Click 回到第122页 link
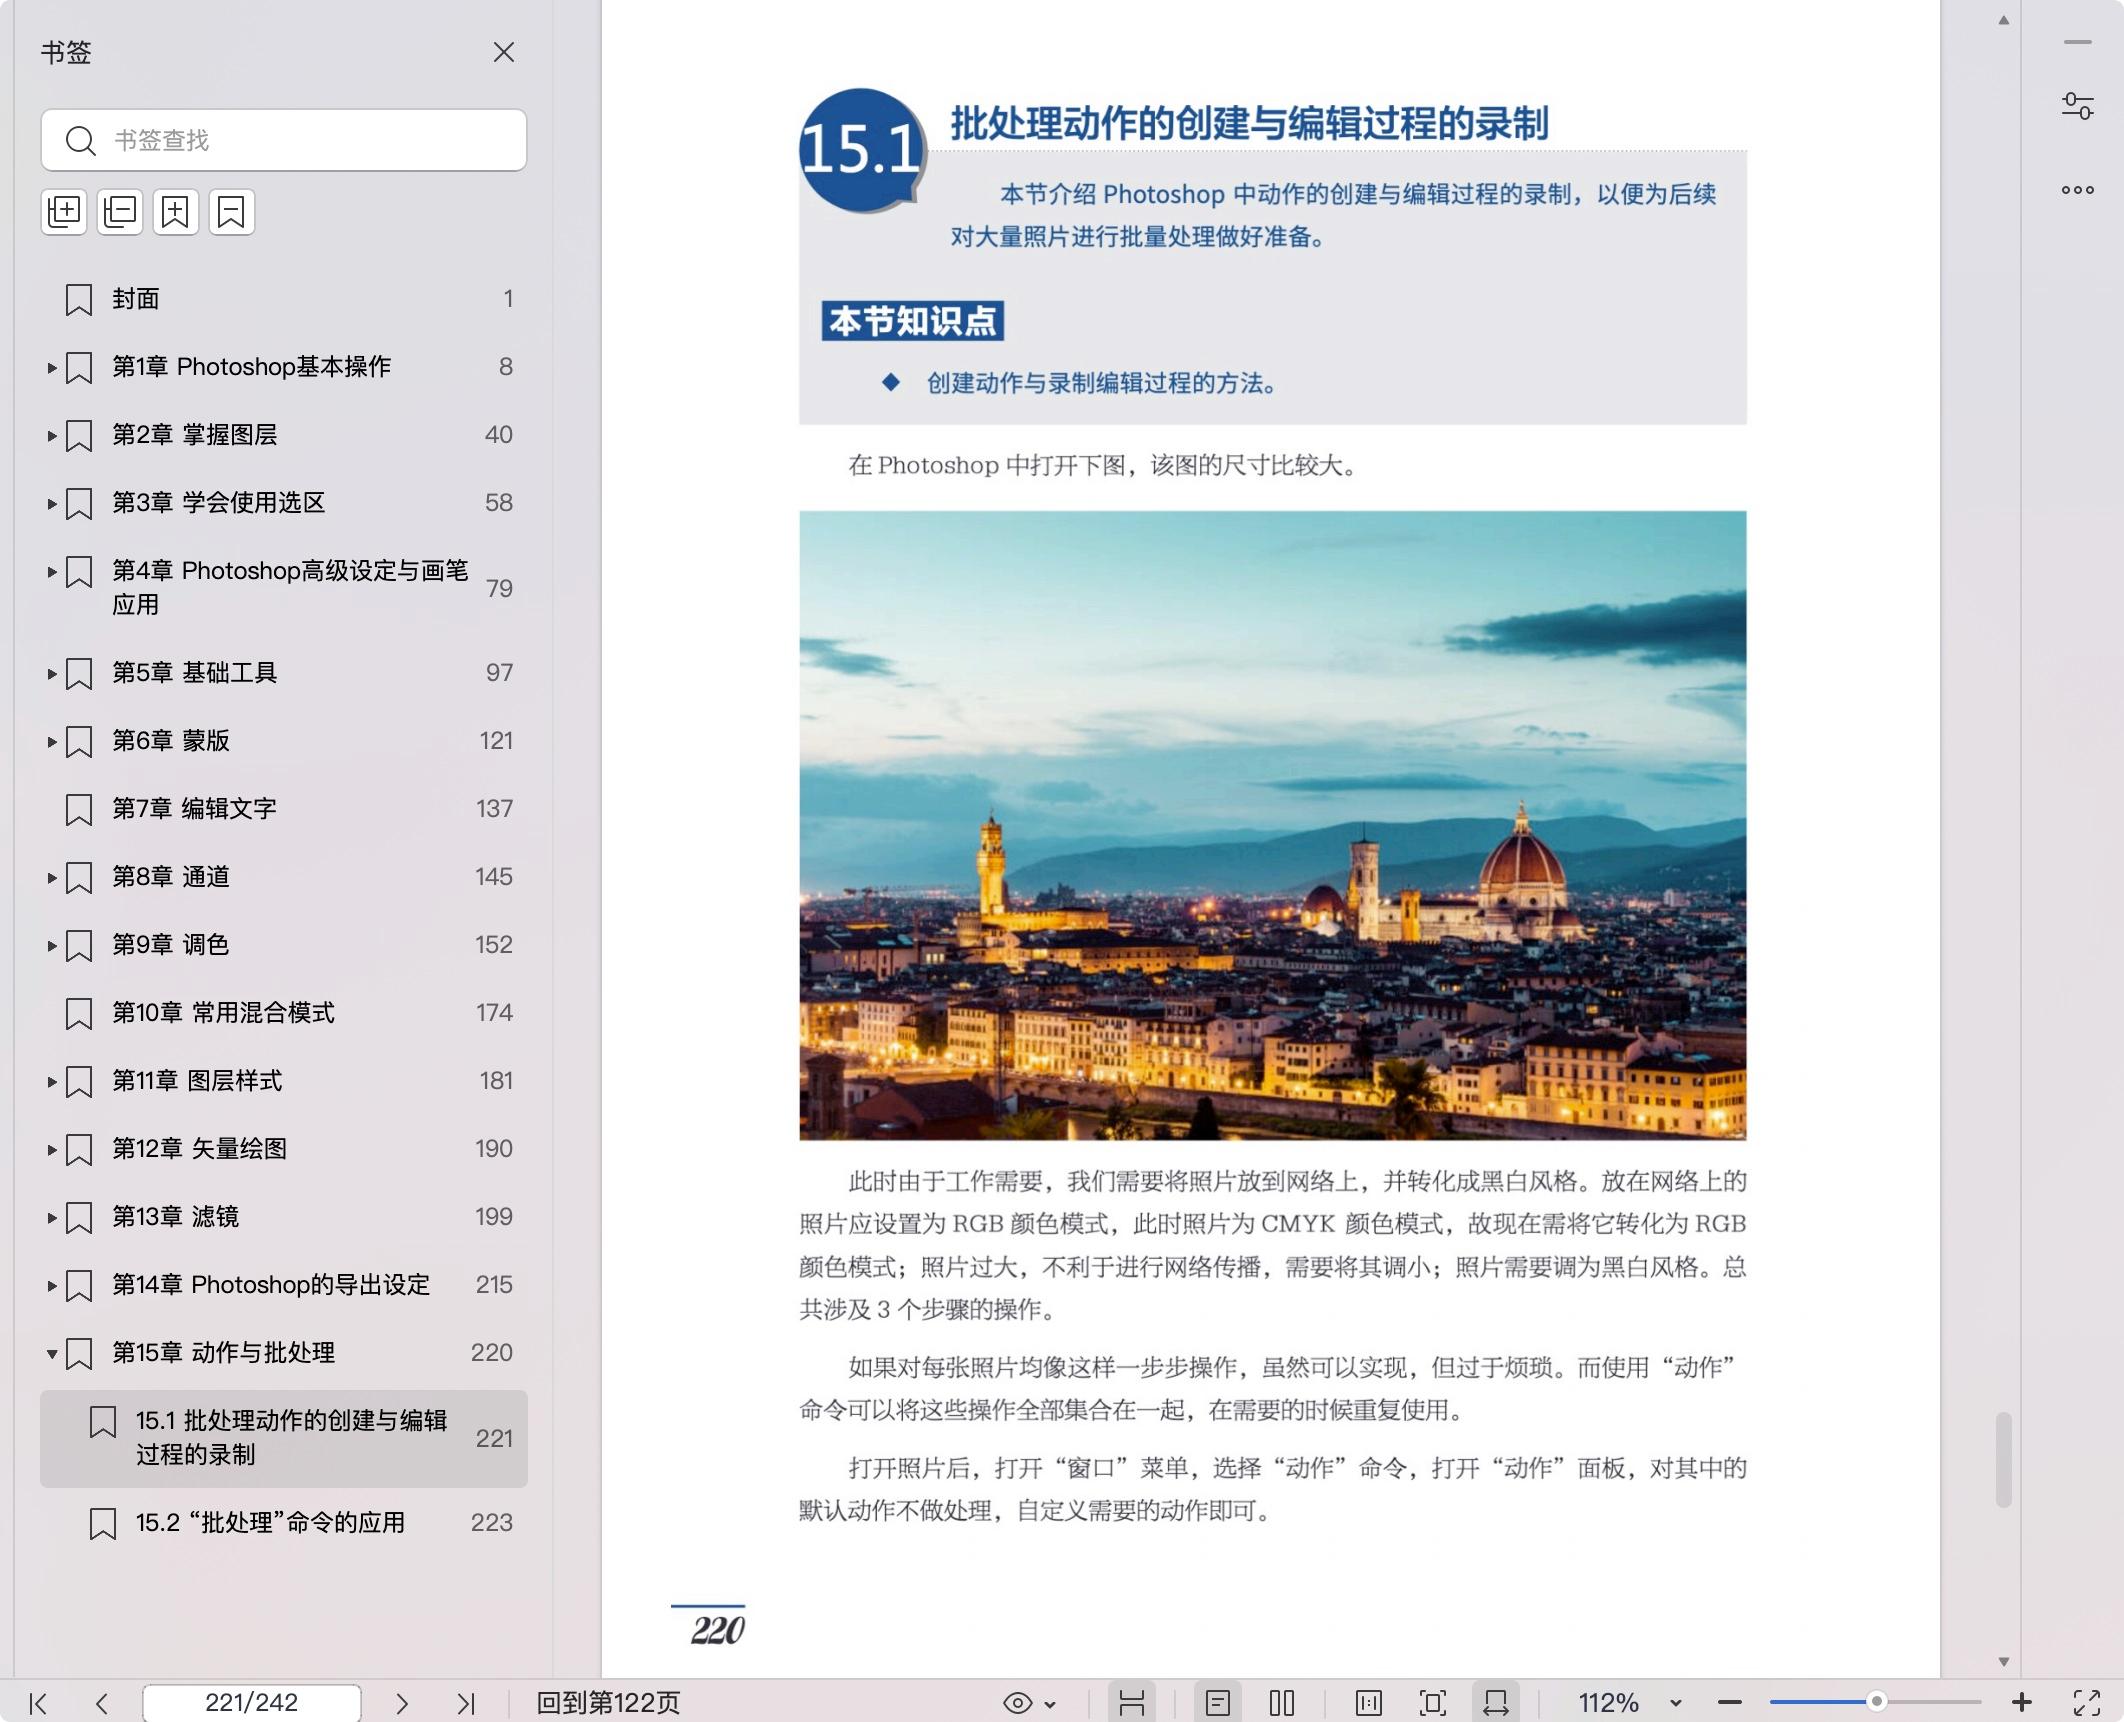This screenshot has height=1722, width=2124. click(x=608, y=1703)
